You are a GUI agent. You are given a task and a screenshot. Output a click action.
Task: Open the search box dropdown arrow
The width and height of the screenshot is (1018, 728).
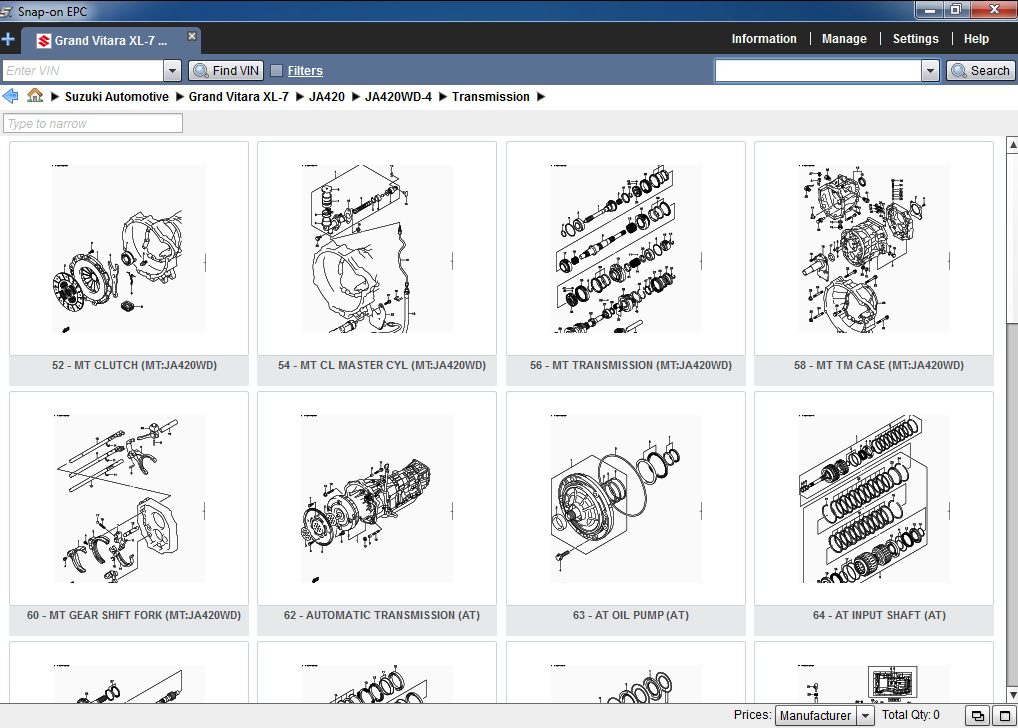click(x=930, y=71)
